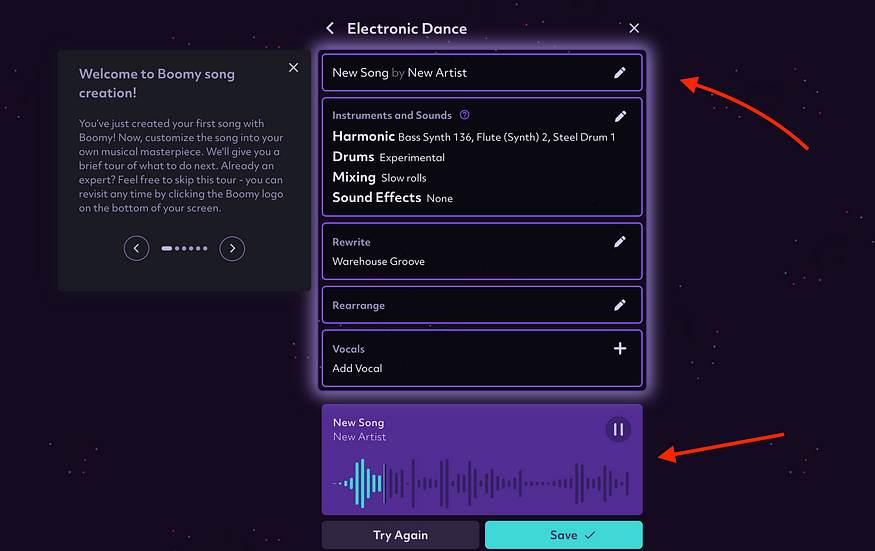Click the Rewrite heading

click(351, 242)
